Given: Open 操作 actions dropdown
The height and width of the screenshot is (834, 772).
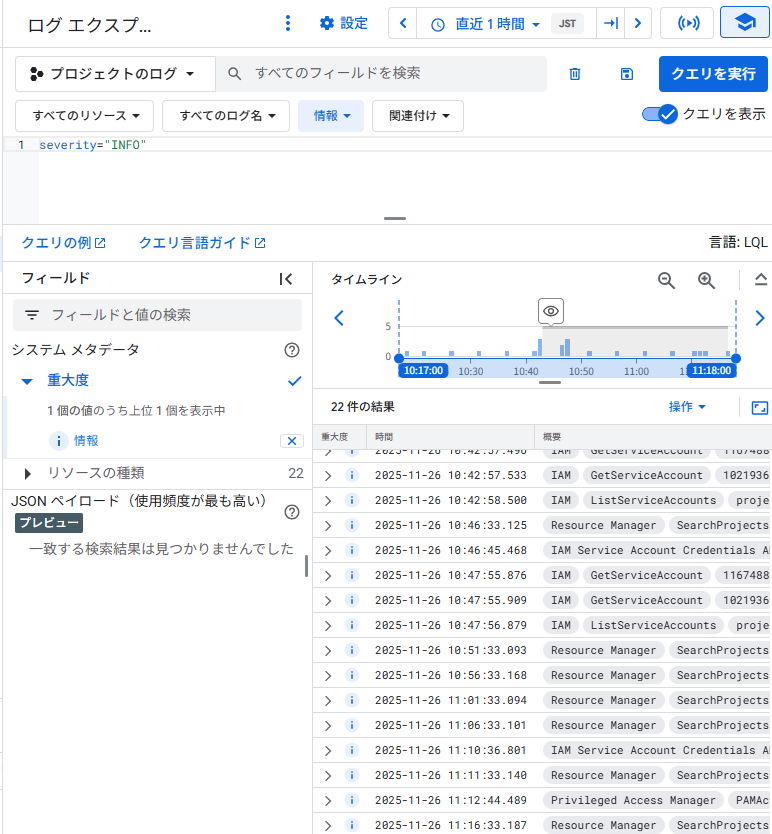Looking at the screenshot, I should point(686,407).
